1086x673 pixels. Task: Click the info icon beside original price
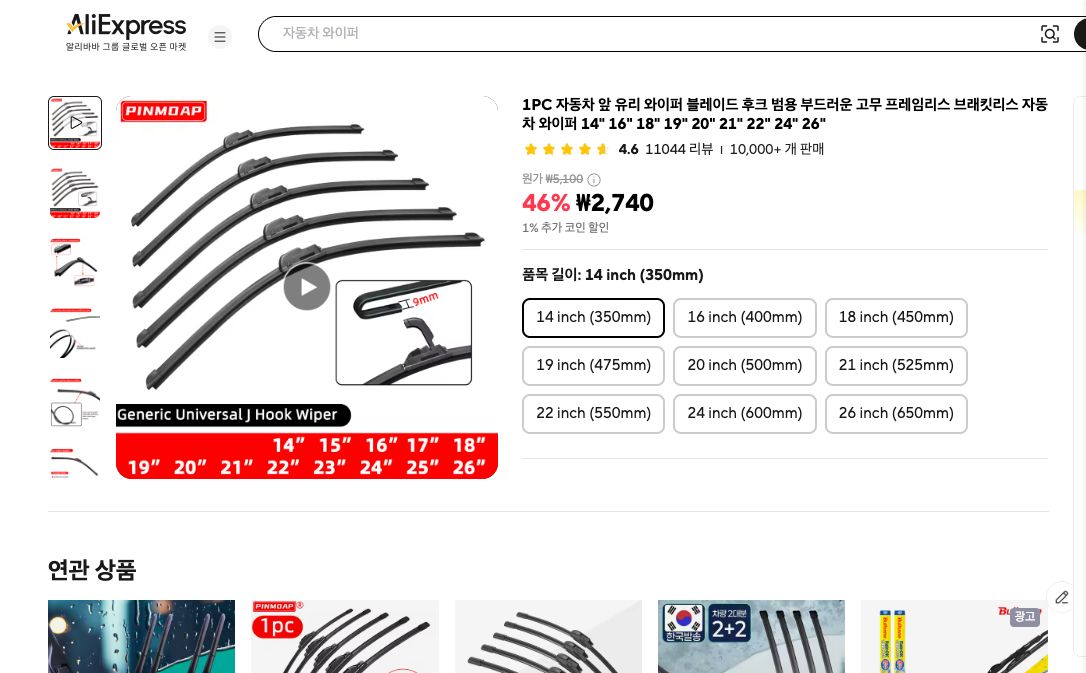click(x=594, y=180)
